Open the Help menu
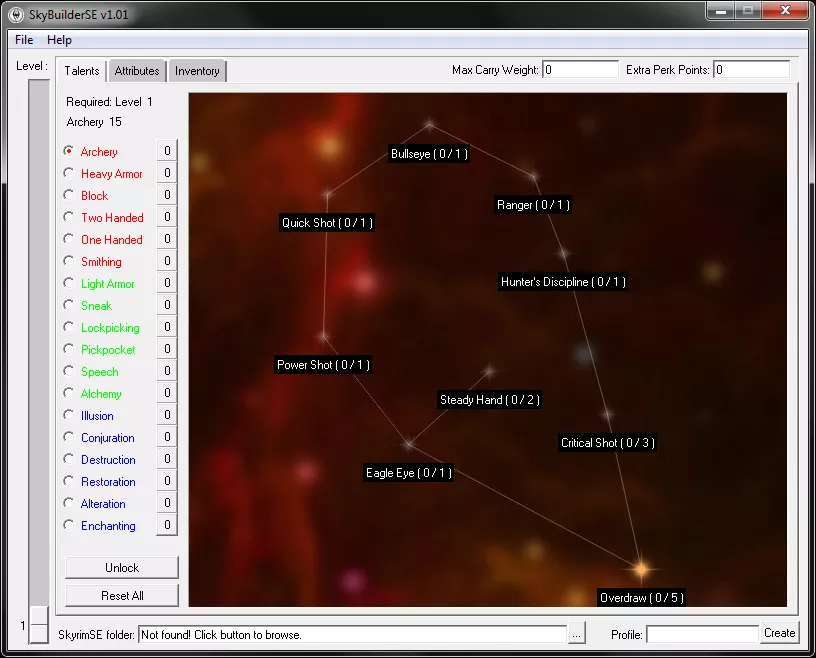 pos(59,40)
